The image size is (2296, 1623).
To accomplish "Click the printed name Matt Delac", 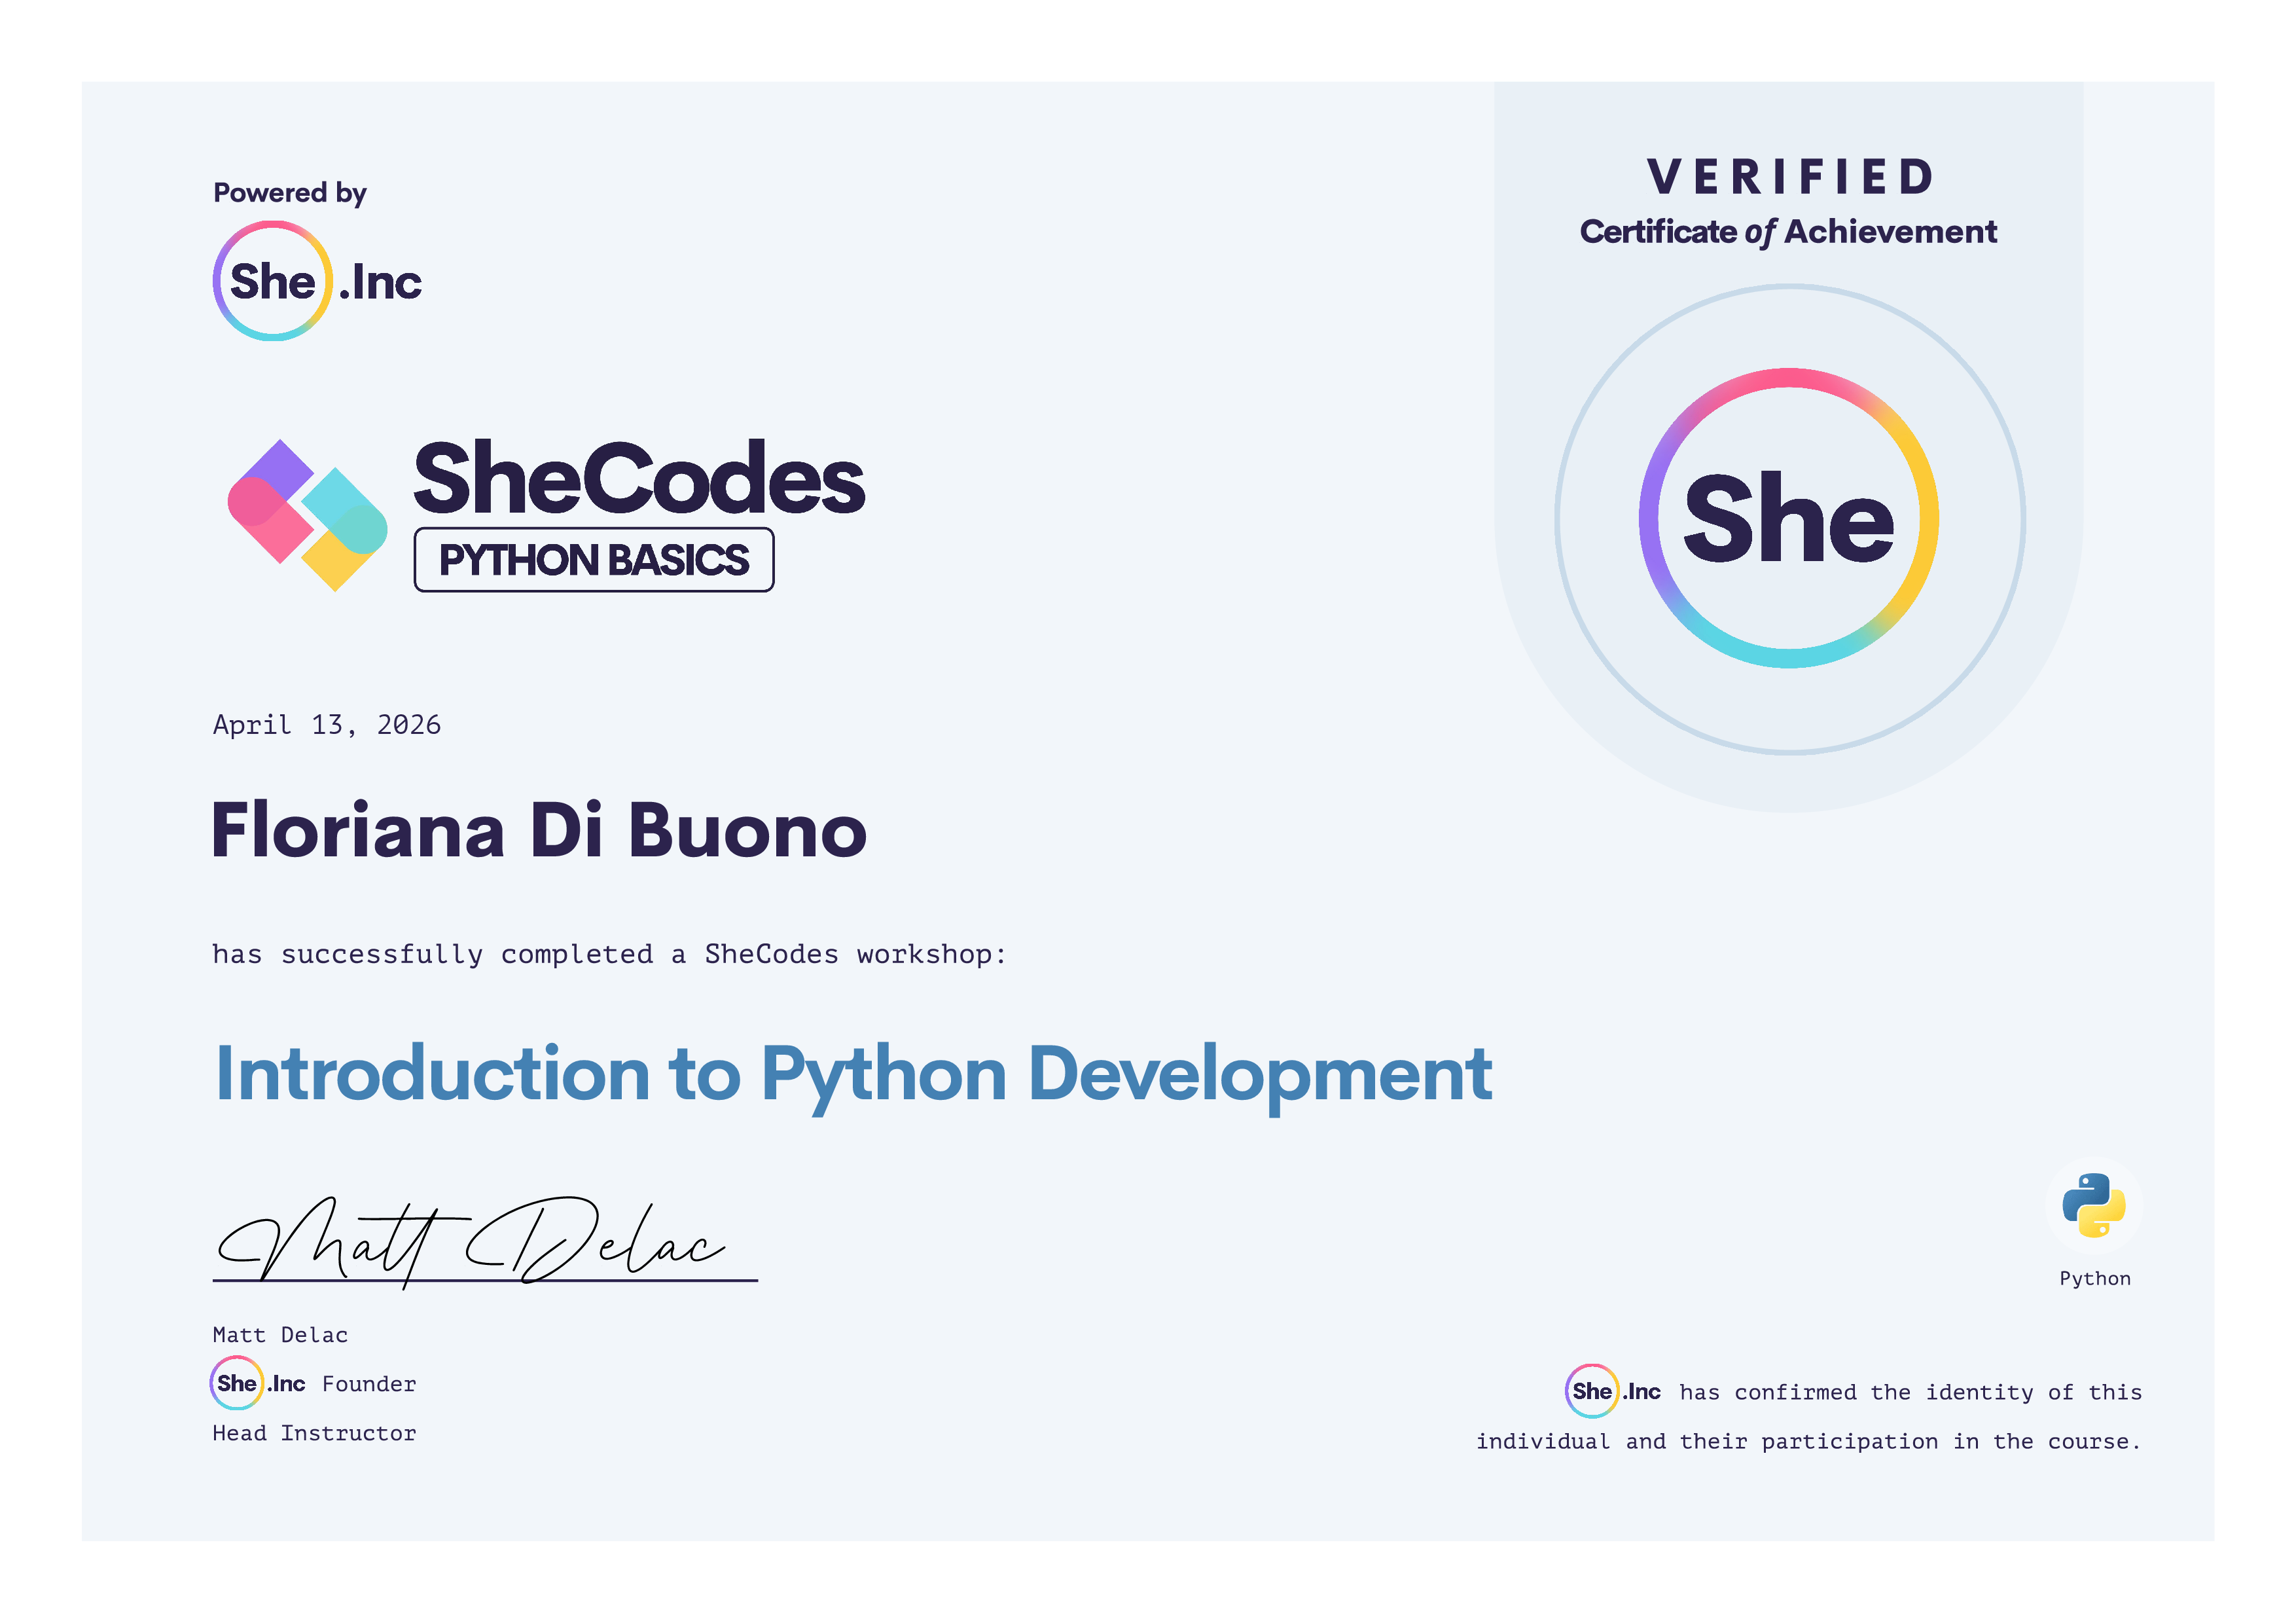I will tap(280, 1334).
